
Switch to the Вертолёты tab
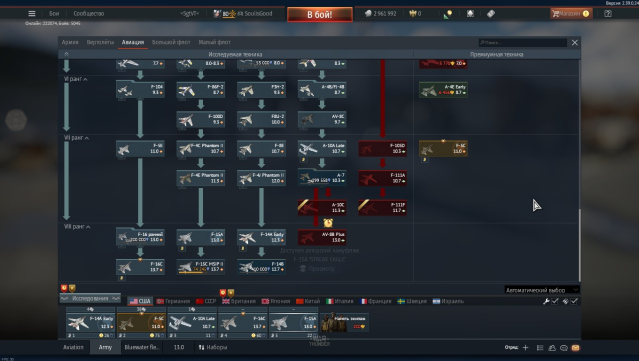point(100,42)
